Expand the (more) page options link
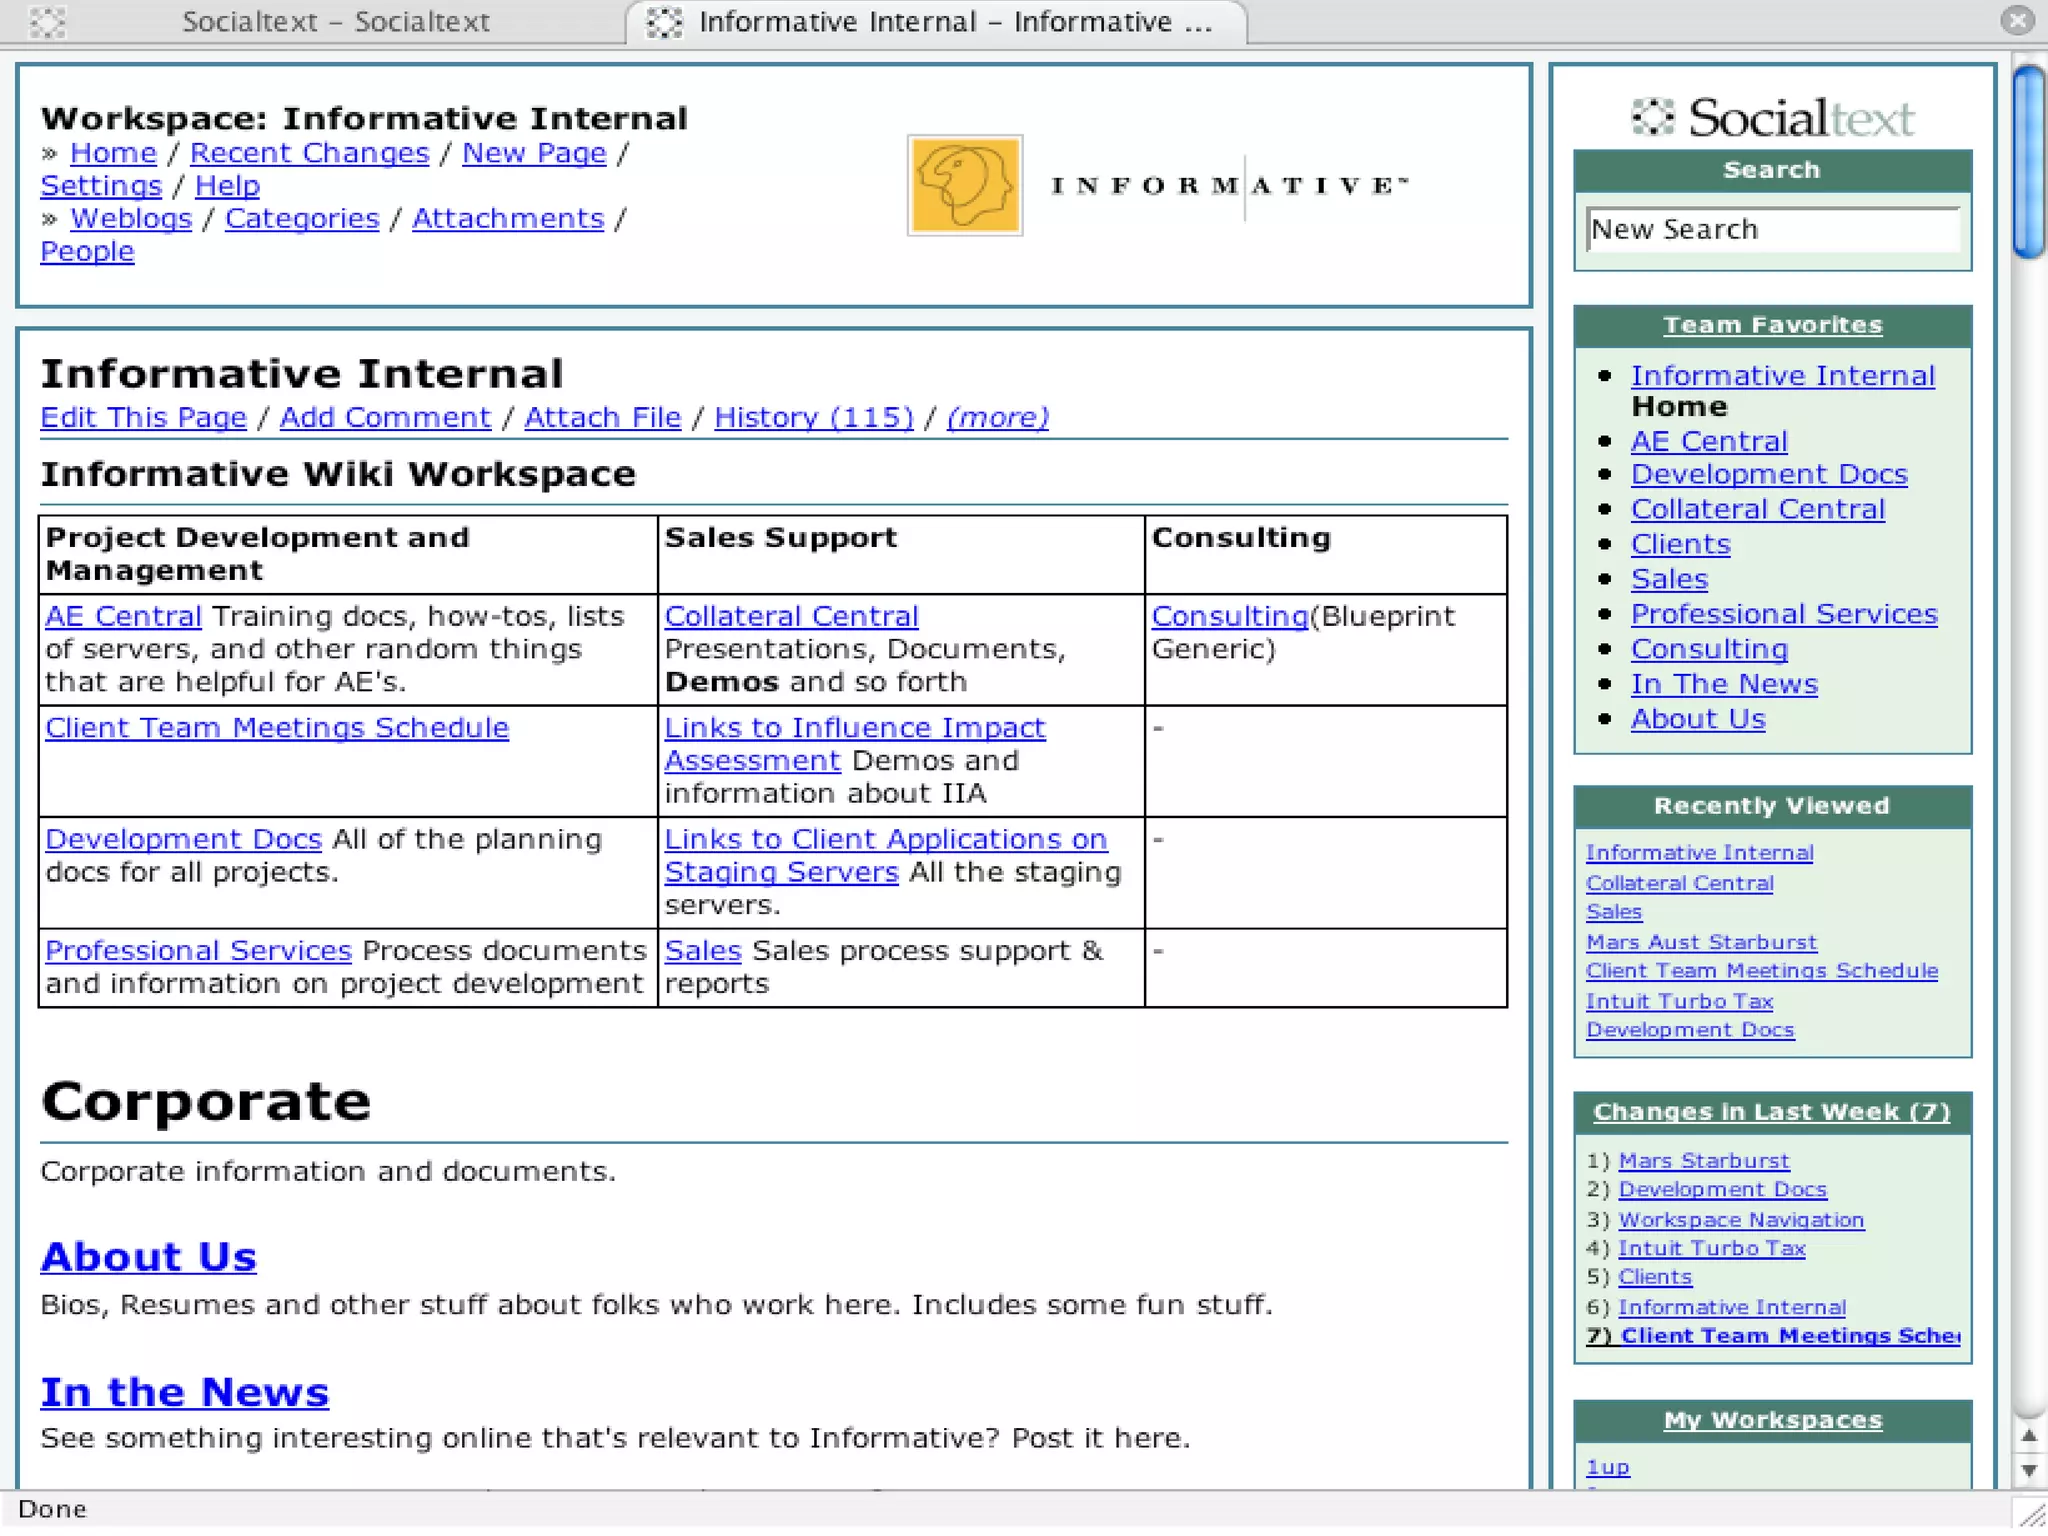The image size is (2048, 1536). pyautogui.click(x=997, y=417)
